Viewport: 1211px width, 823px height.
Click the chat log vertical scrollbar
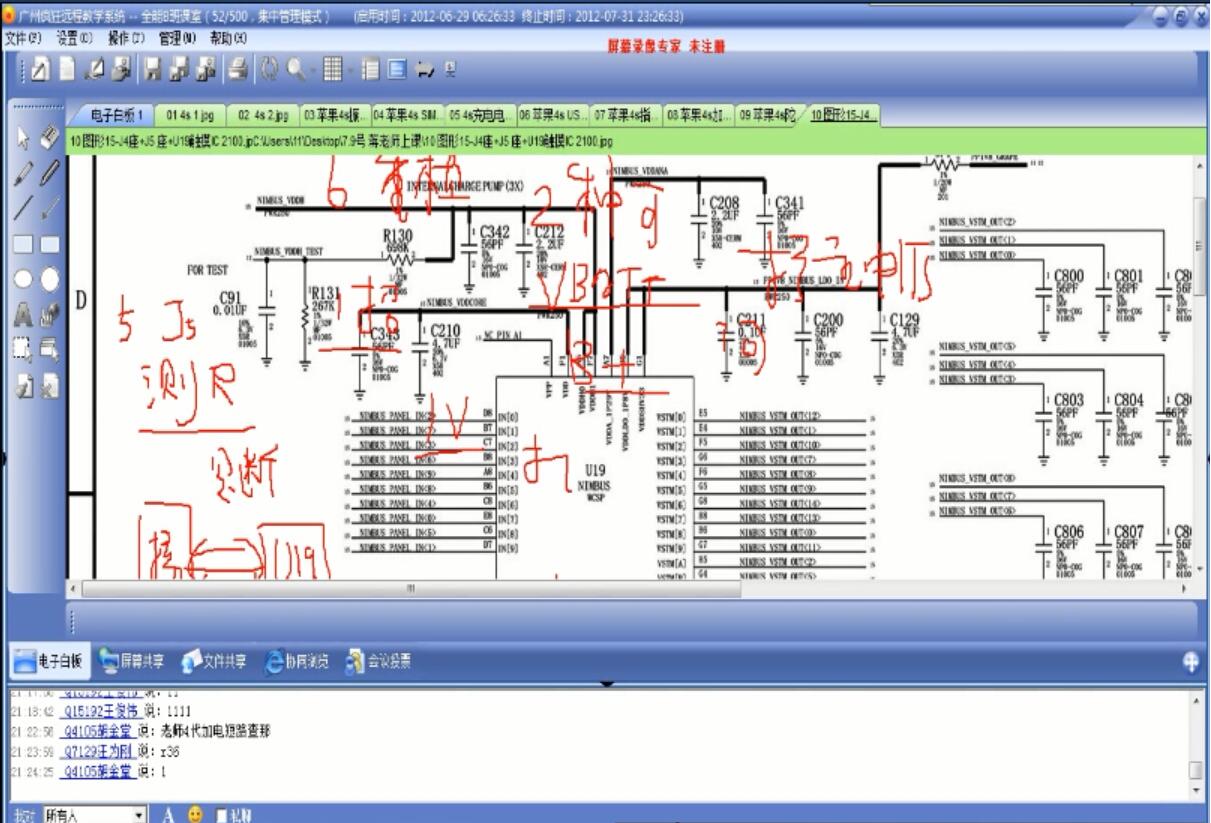coord(1197,746)
